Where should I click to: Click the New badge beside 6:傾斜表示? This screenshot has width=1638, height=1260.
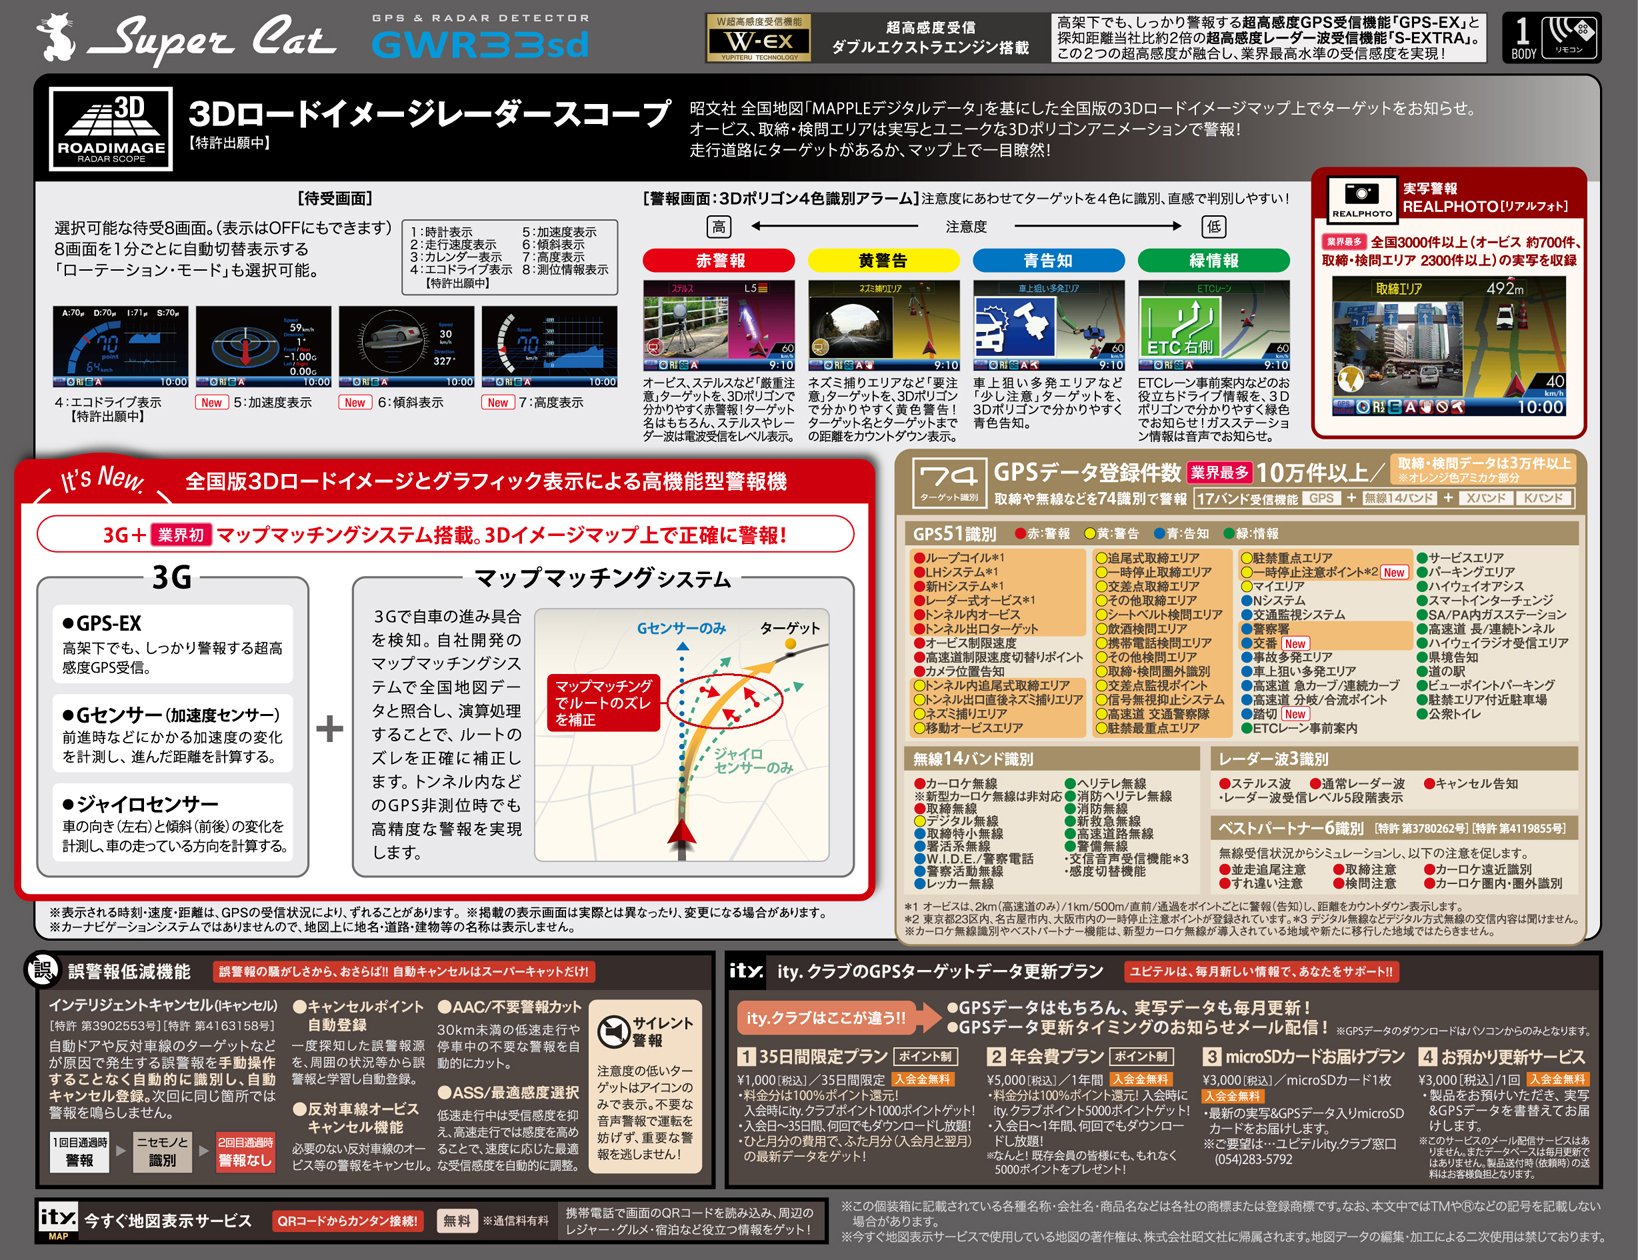click(x=354, y=403)
